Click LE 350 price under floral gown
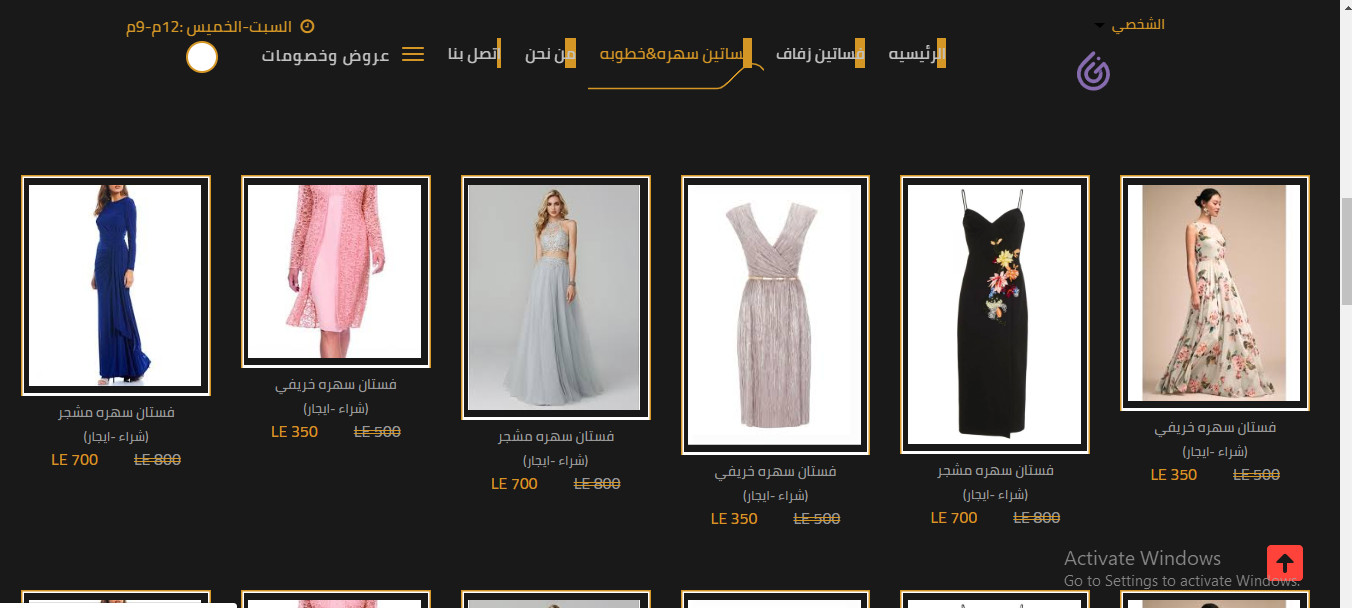The height and width of the screenshot is (608, 1352). (x=1174, y=475)
